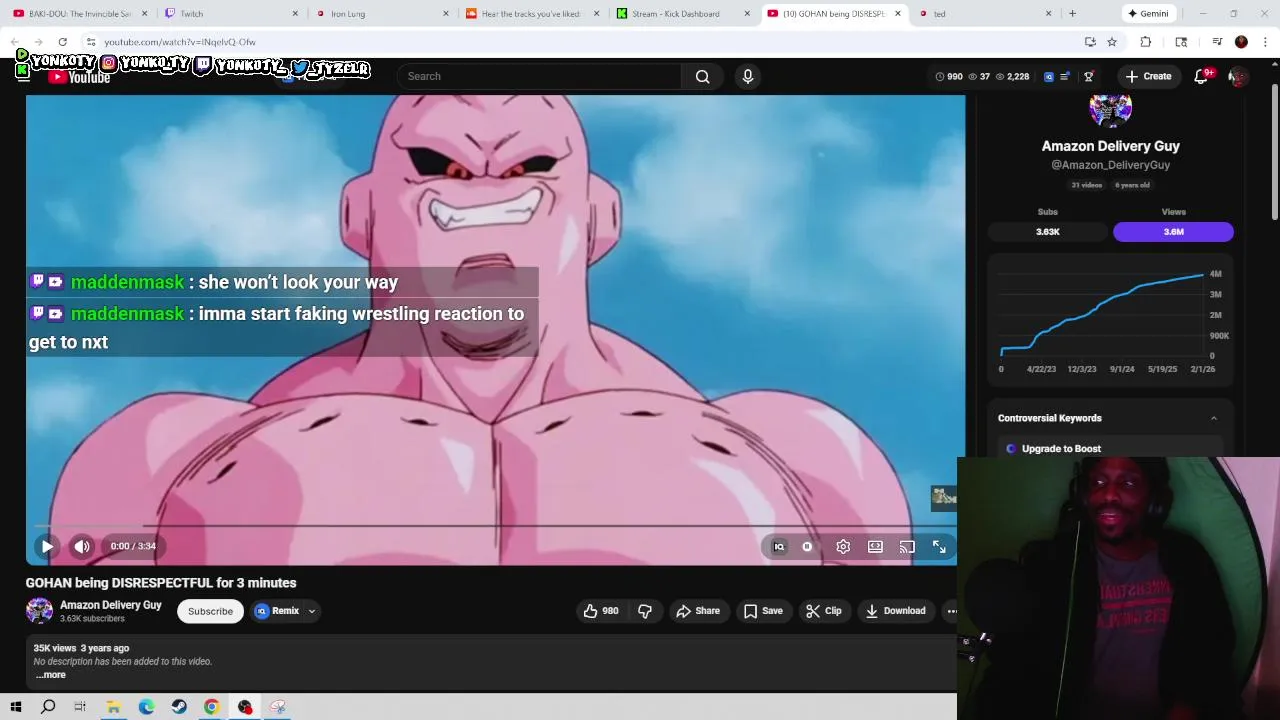
Task: Open account avatar menu in YouTube header
Action: click(x=1238, y=76)
